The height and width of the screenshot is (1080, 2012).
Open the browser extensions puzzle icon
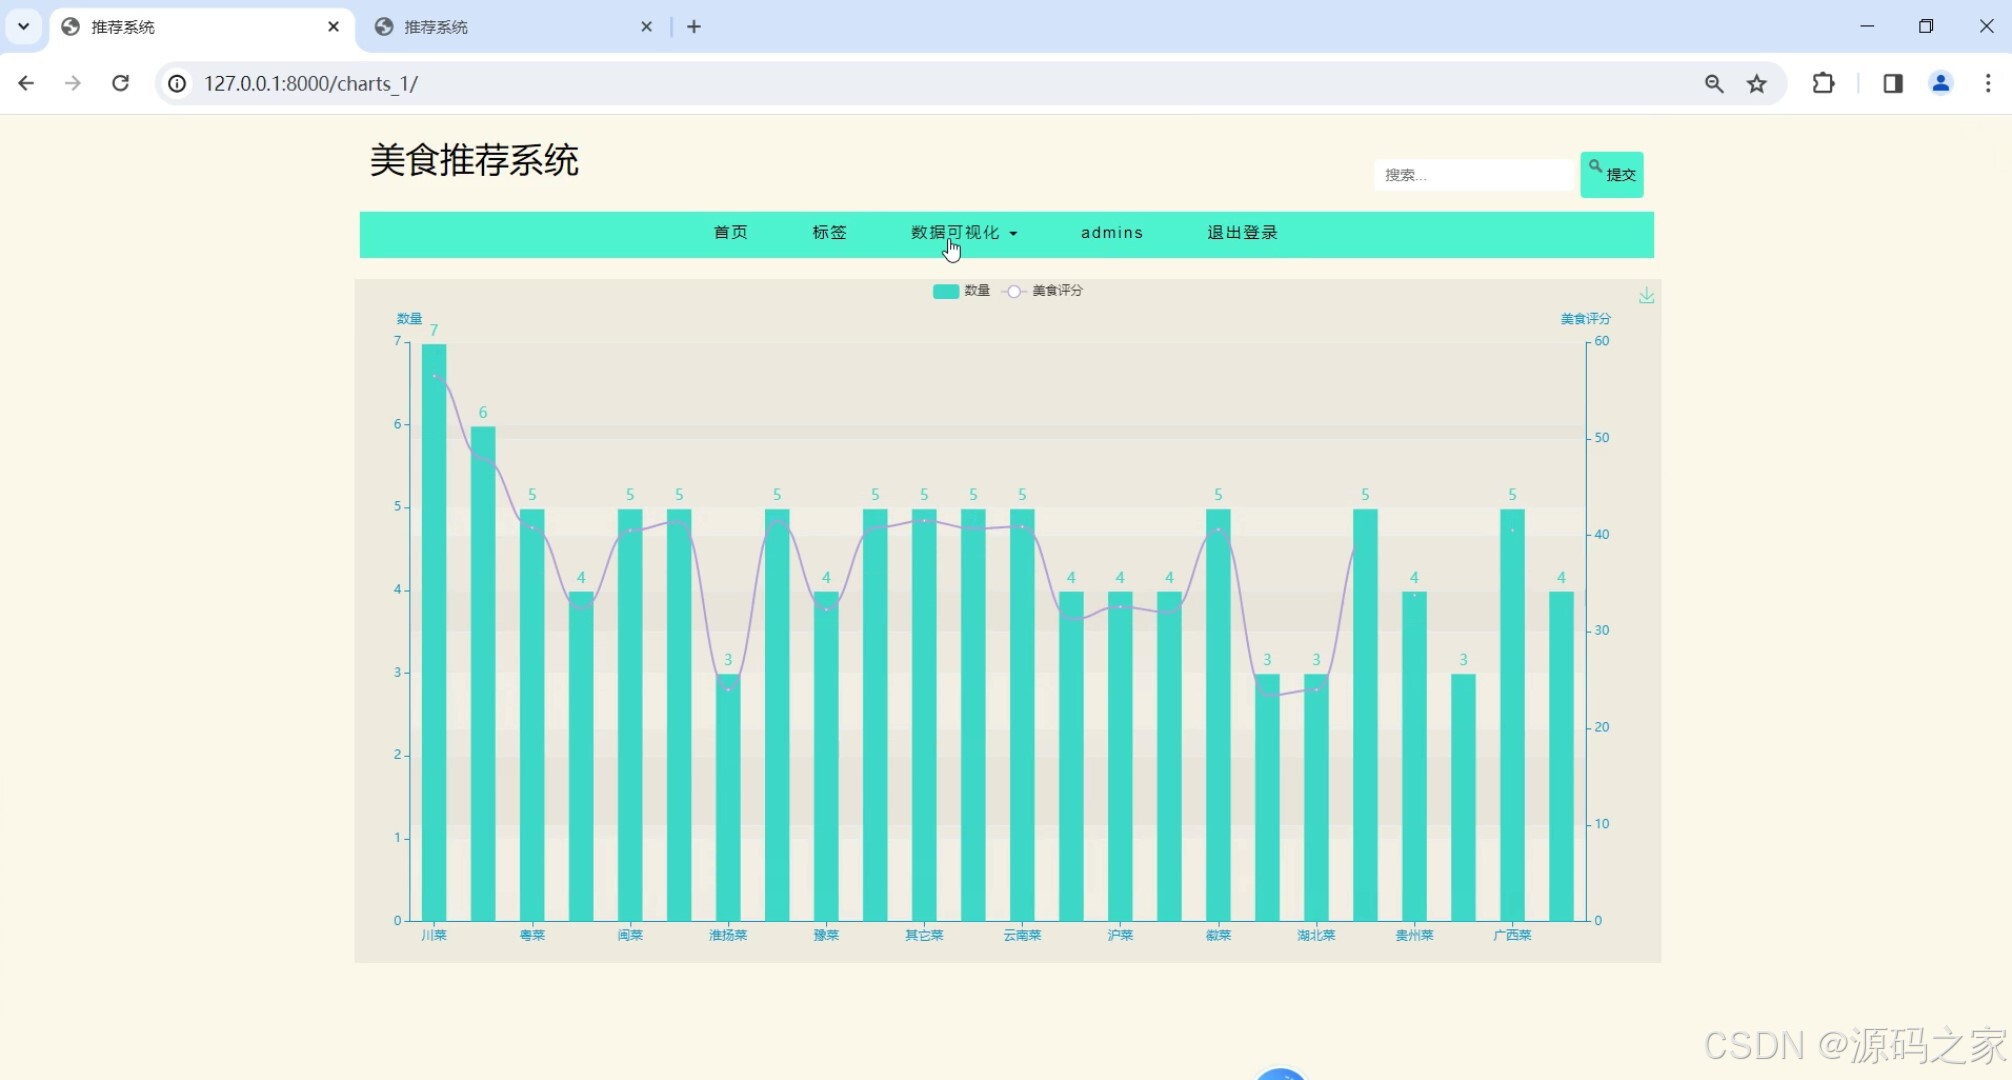coord(1823,83)
